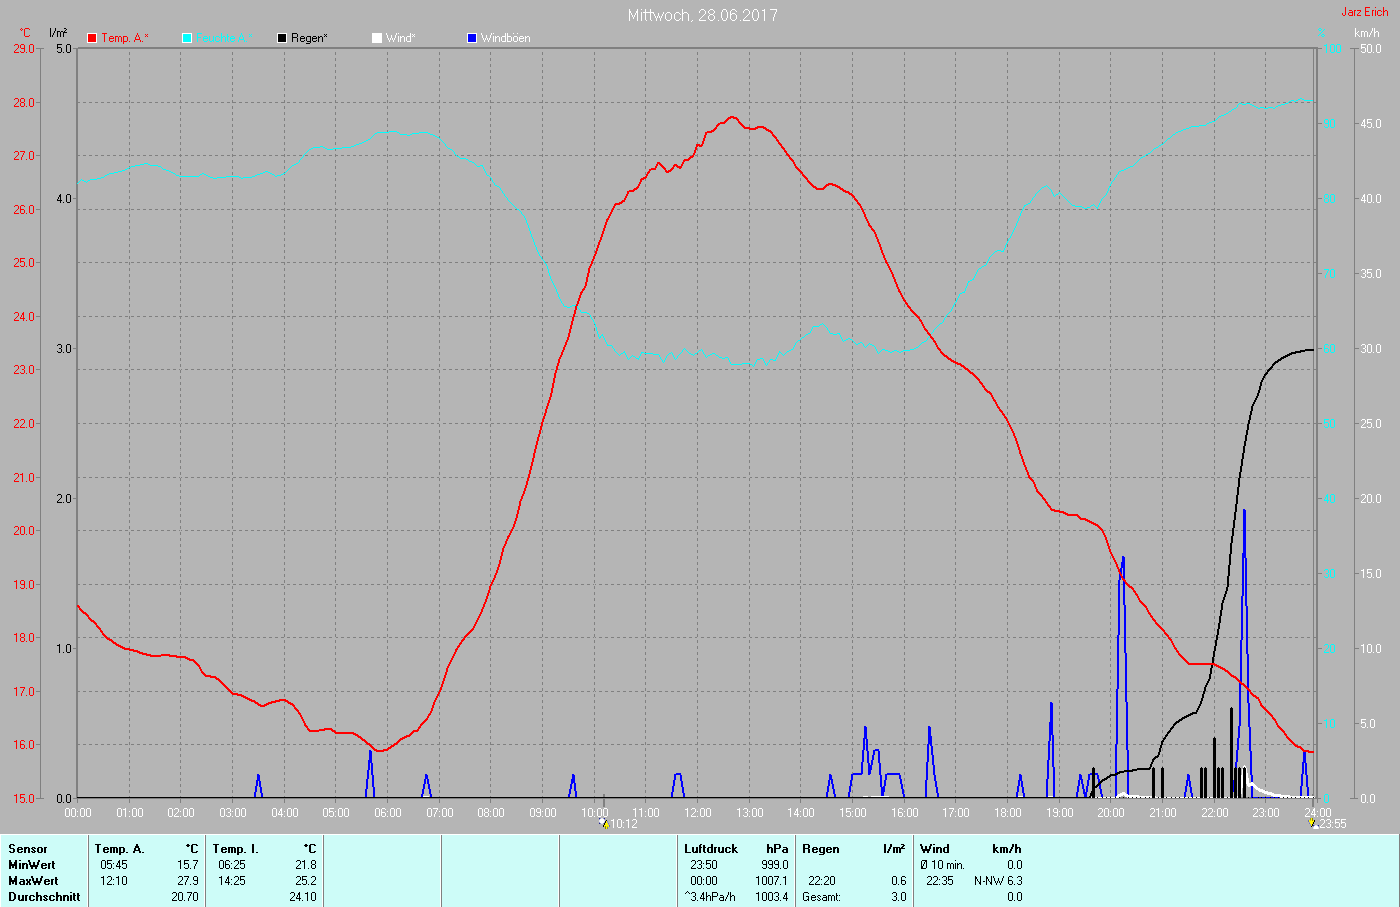
Task: Click the 'MaxWert' row label
Action: pos(33,881)
